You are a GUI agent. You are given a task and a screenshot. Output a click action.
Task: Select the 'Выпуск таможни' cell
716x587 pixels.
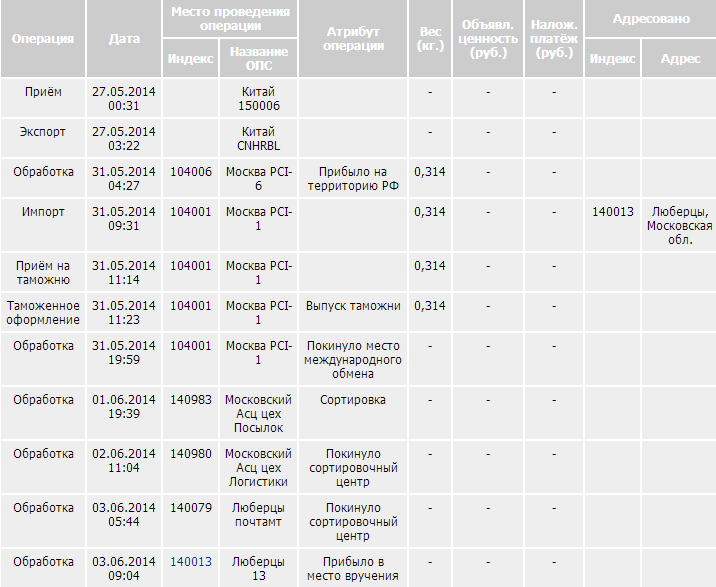[353, 312]
